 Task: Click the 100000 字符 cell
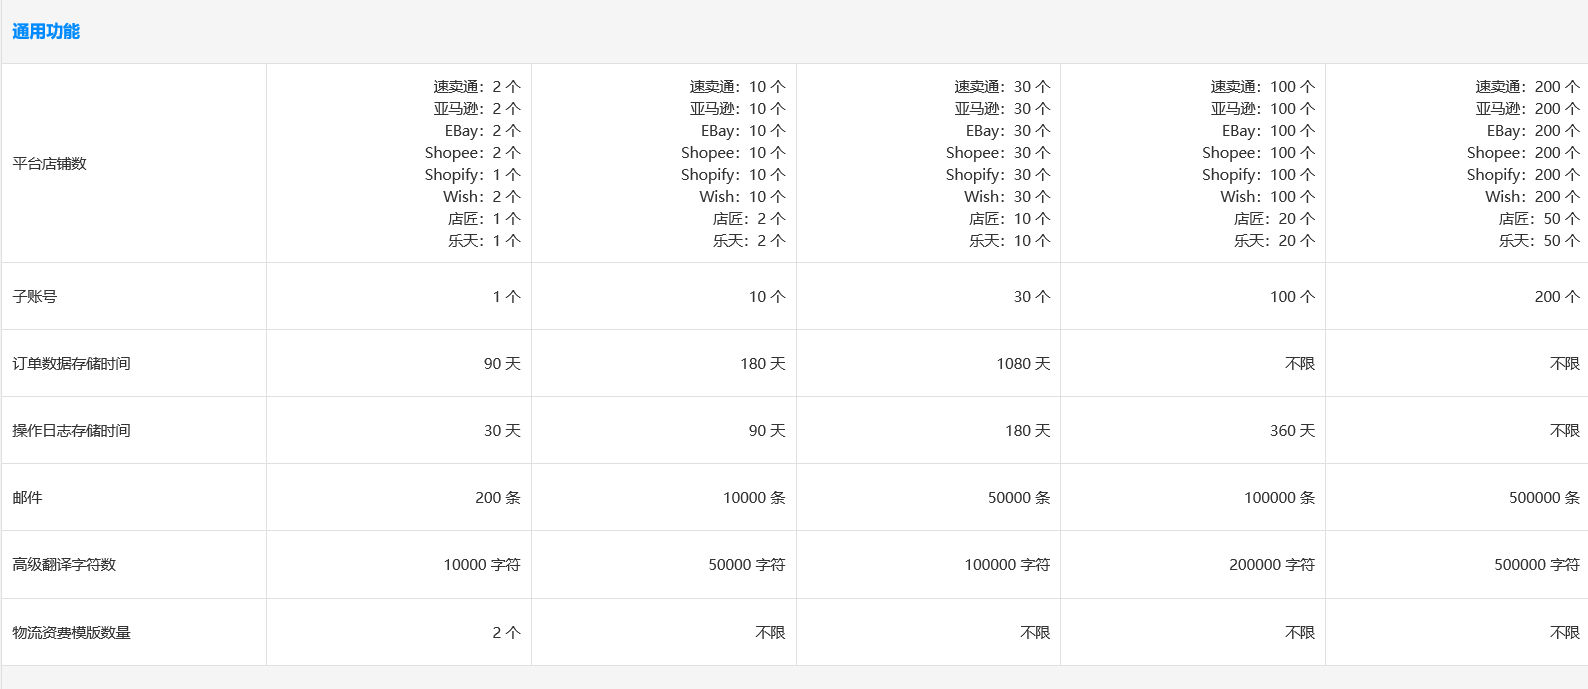(1008, 564)
